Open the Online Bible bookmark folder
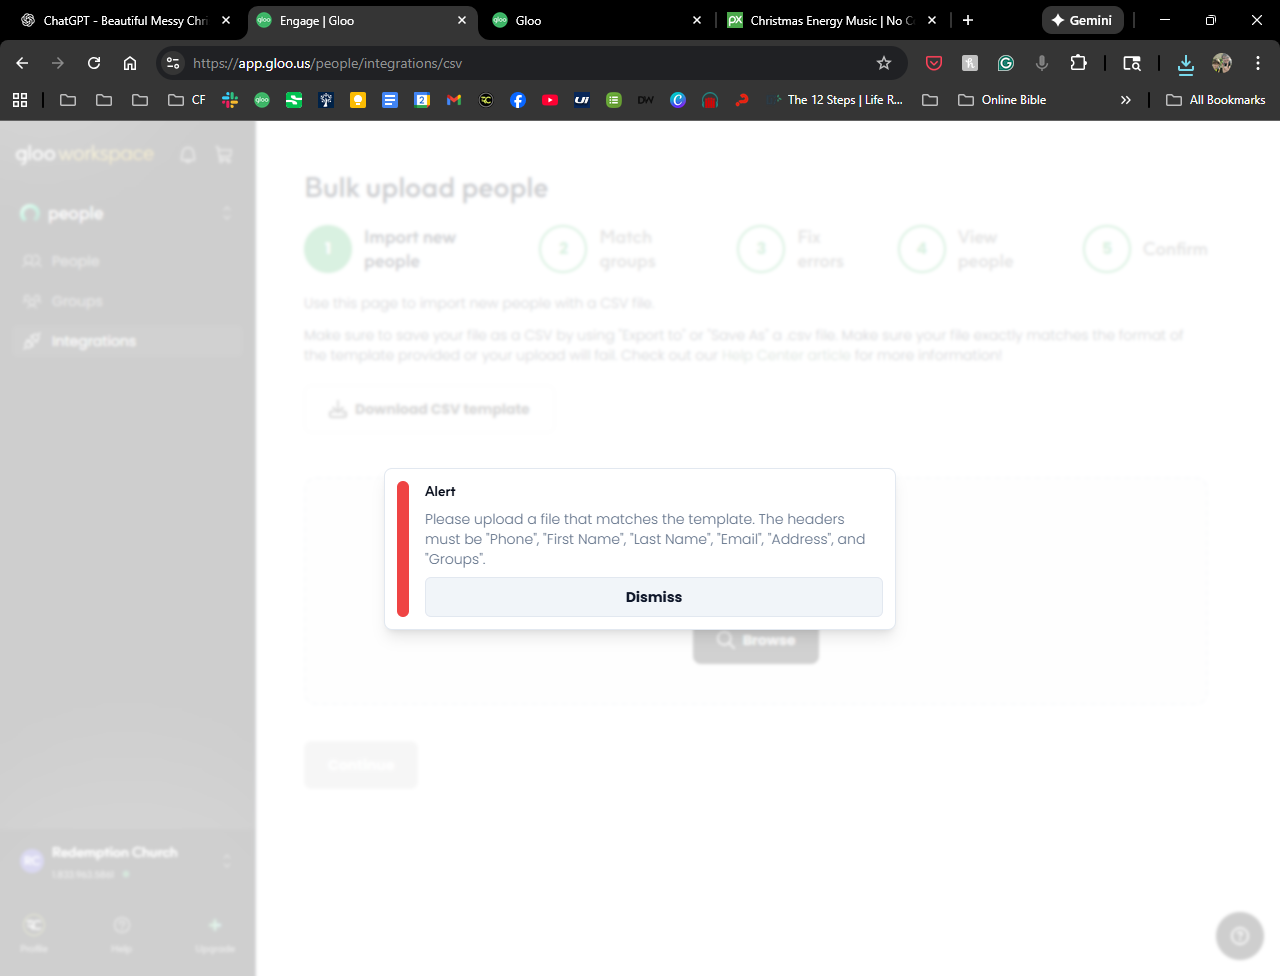This screenshot has width=1280, height=976. 1002,100
